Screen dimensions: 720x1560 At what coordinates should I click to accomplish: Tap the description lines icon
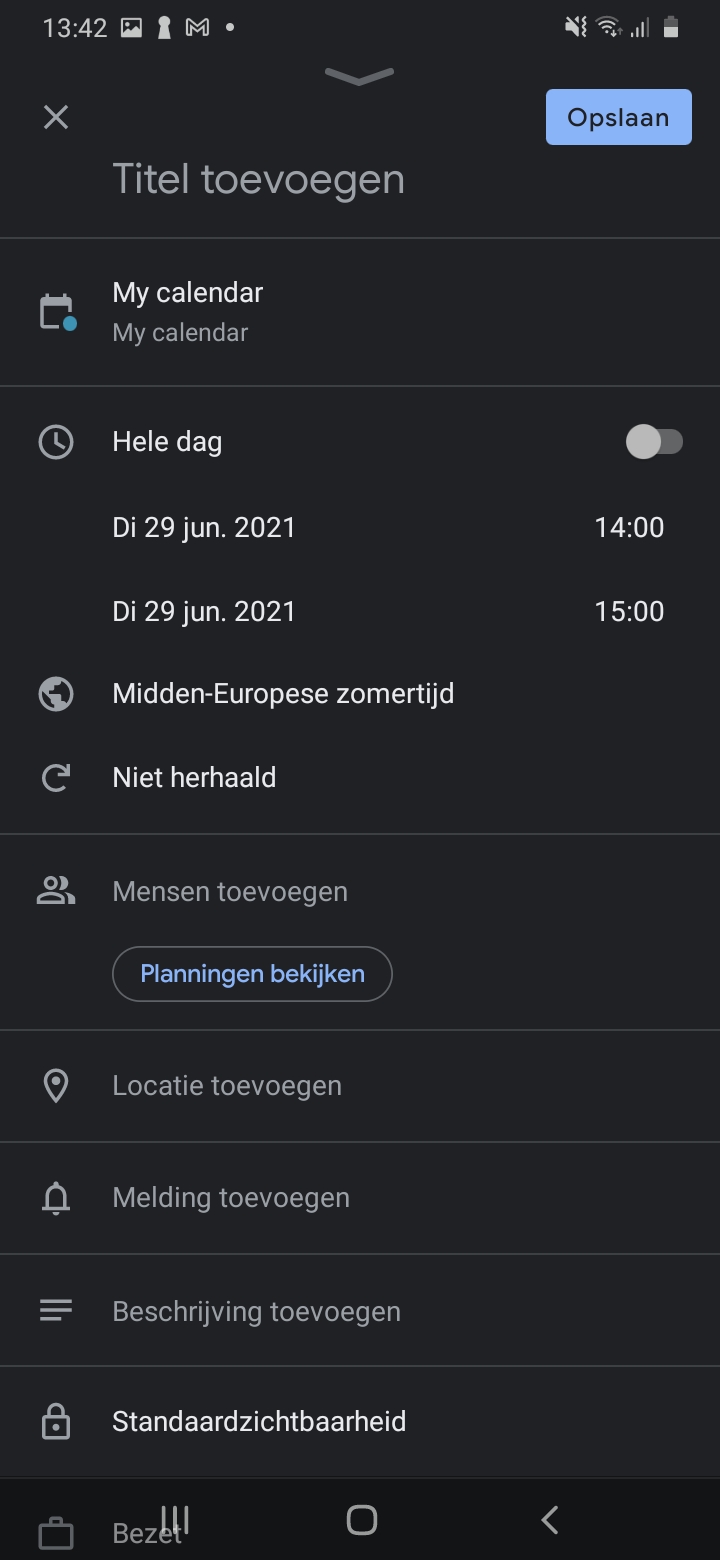tap(56, 1310)
